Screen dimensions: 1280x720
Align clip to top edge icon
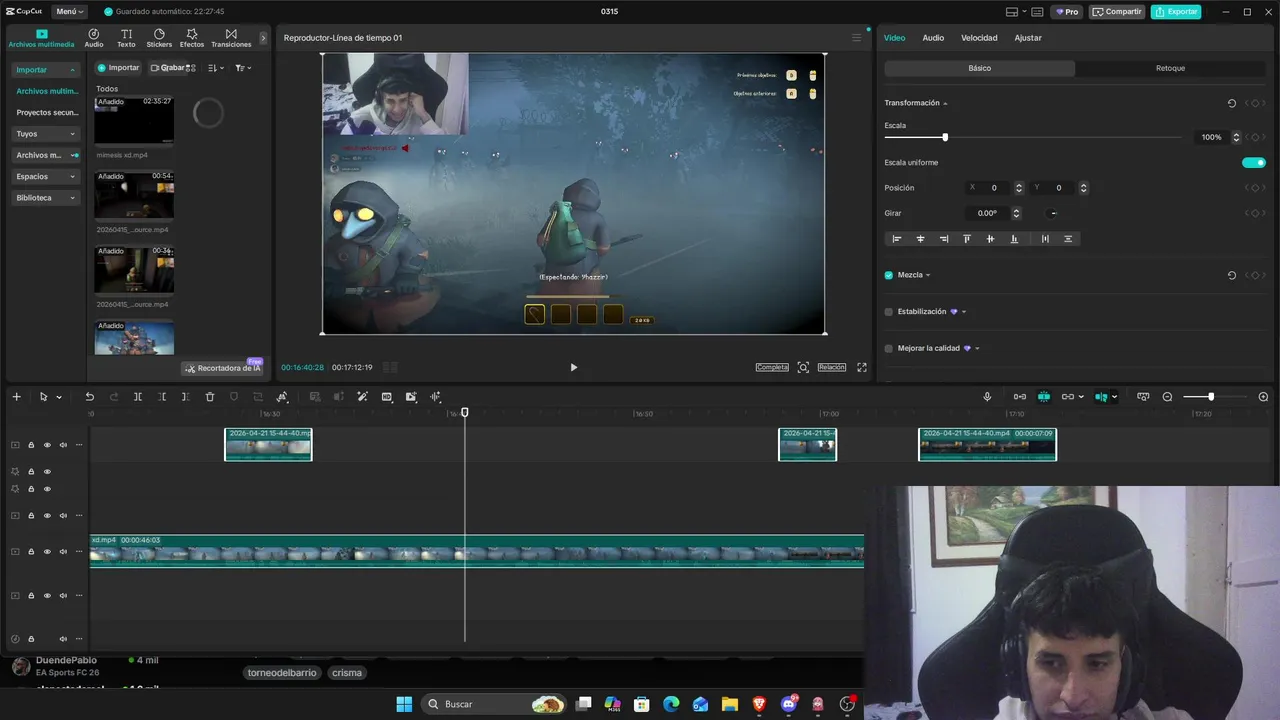[967, 239]
